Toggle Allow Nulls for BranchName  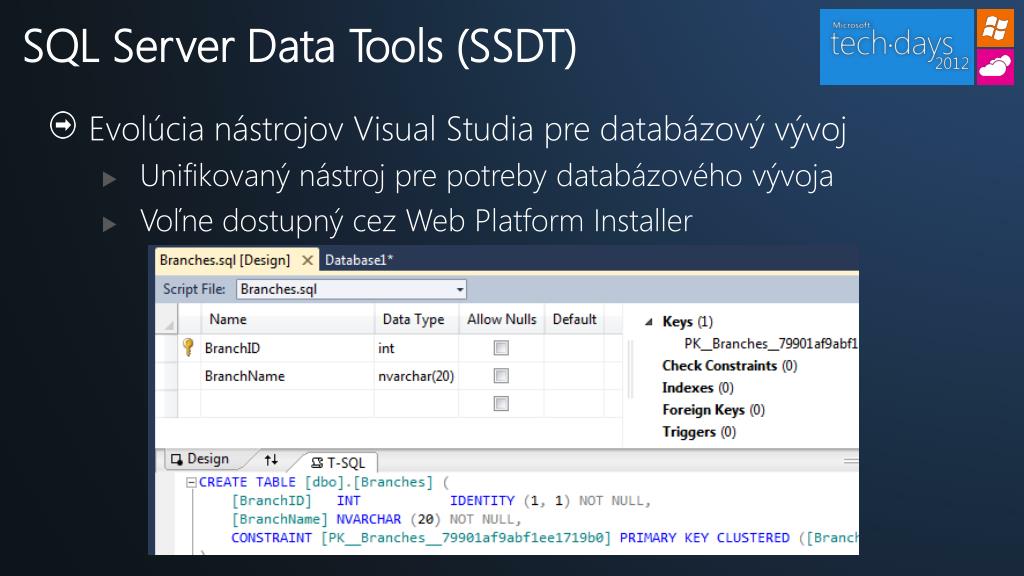tap(501, 376)
